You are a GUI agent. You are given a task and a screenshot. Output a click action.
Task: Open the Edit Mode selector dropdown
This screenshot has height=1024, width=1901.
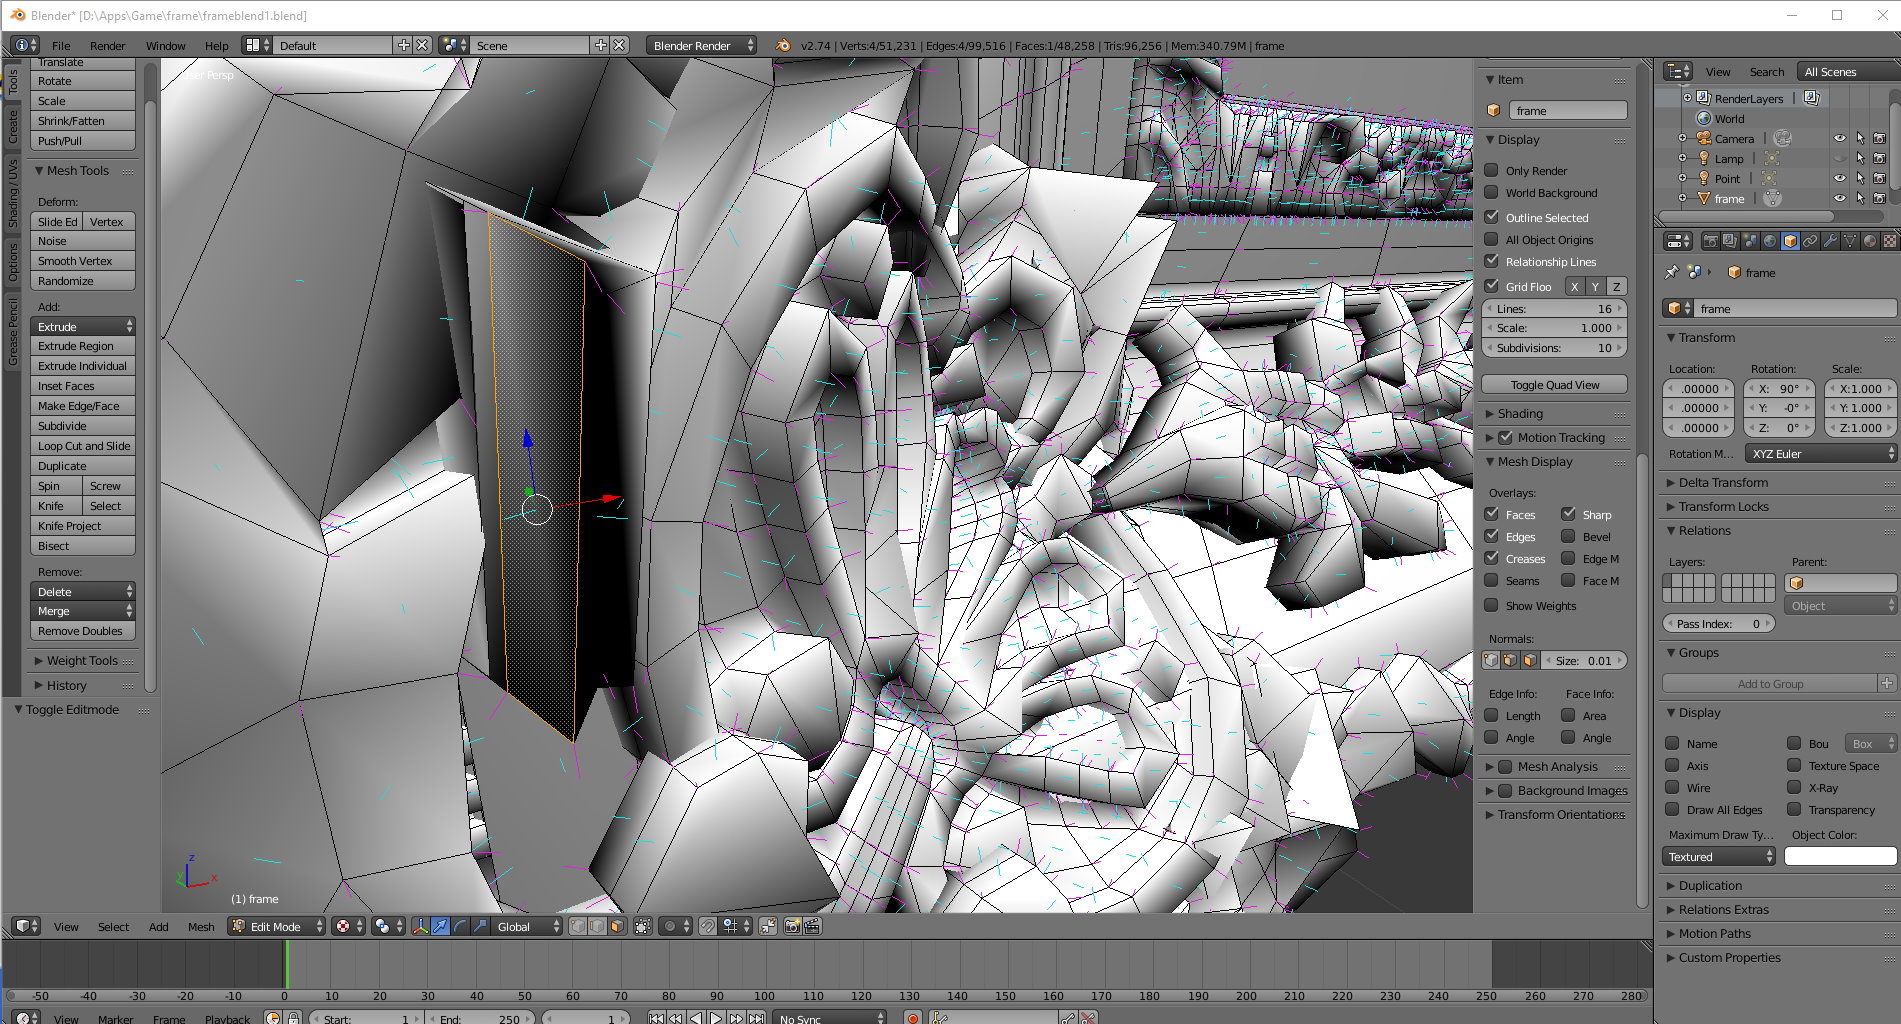[x=277, y=926]
